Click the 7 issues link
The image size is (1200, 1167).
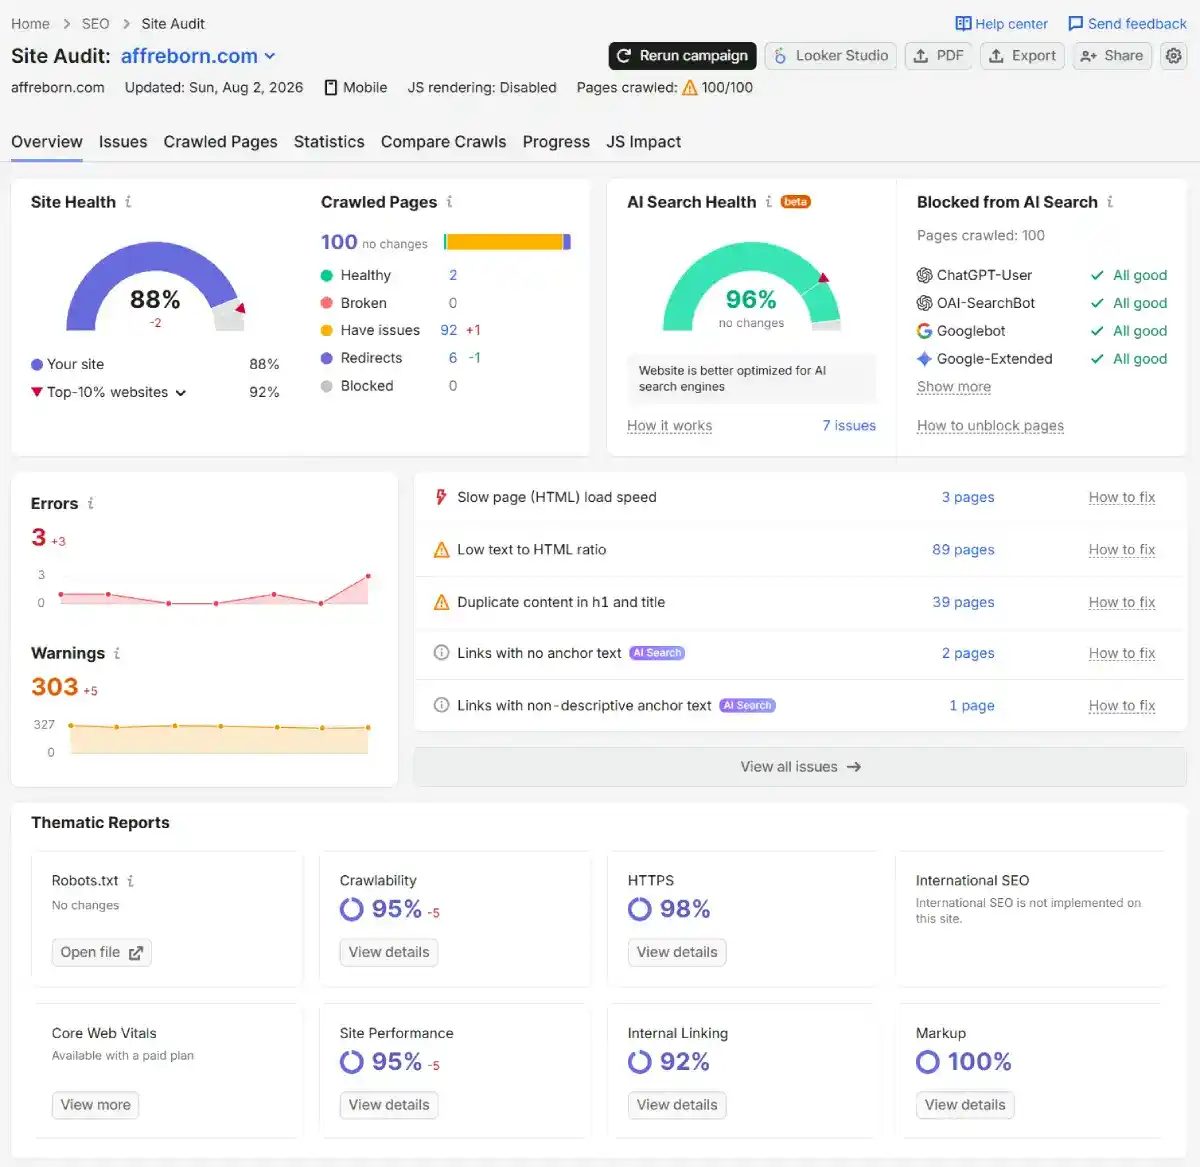[x=849, y=426]
